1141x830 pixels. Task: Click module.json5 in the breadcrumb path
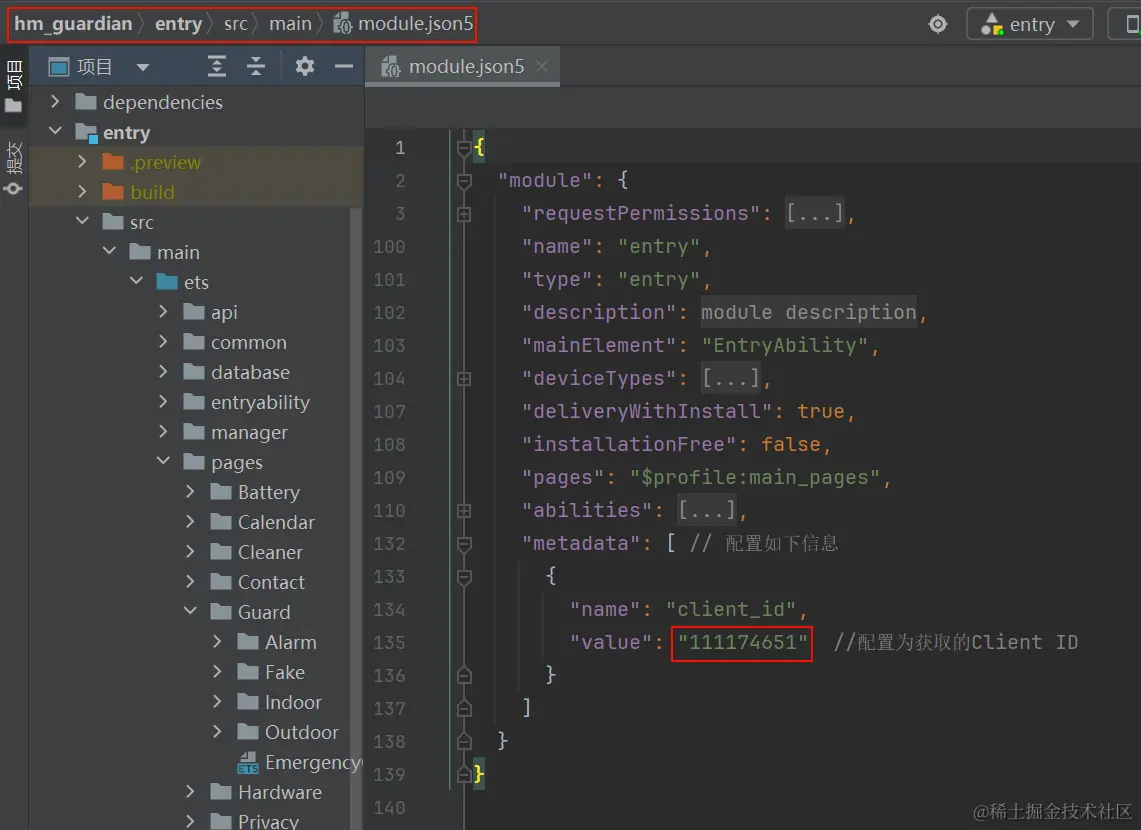pyautogui.click(x=404, y=23)
